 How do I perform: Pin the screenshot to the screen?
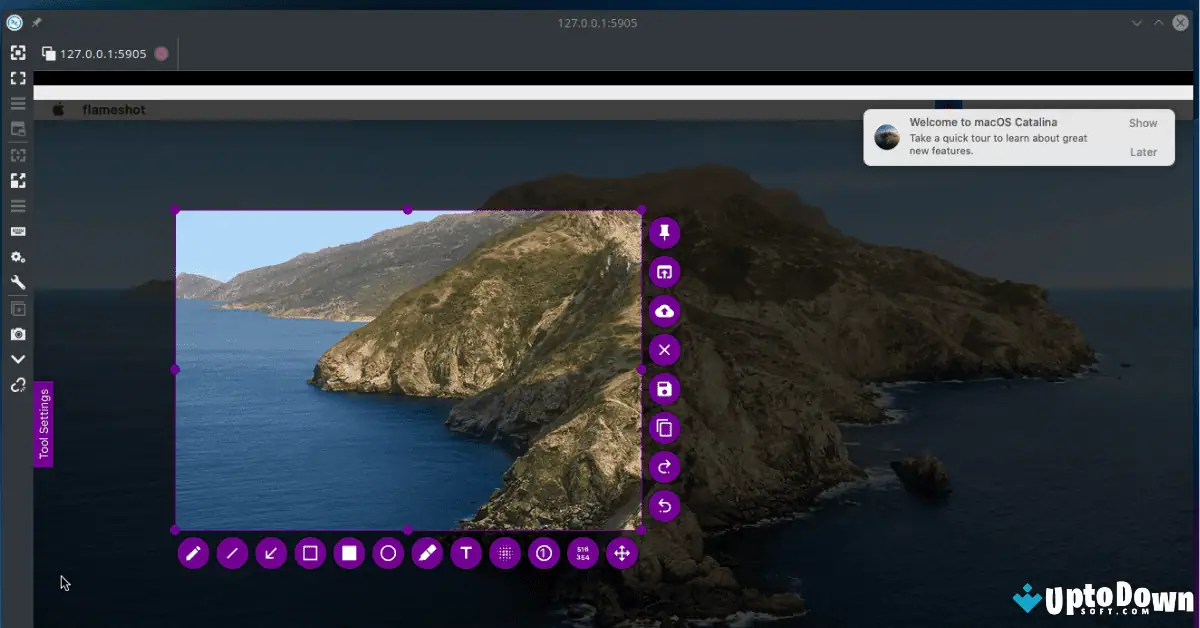[x=664, y=232]
